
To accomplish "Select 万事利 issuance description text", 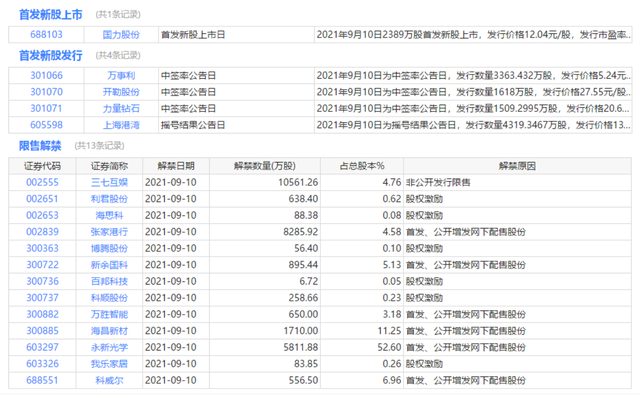I will click(x=473, y=76).
